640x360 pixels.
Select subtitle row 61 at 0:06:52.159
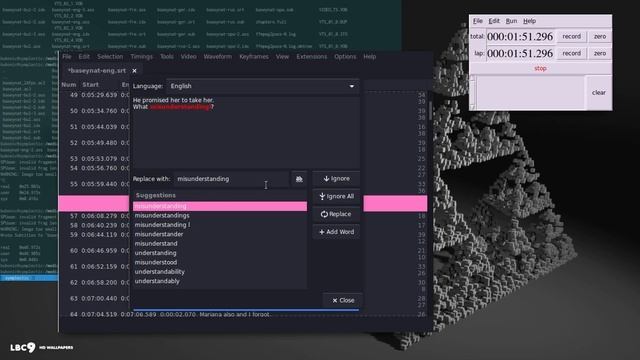point(95,267)
